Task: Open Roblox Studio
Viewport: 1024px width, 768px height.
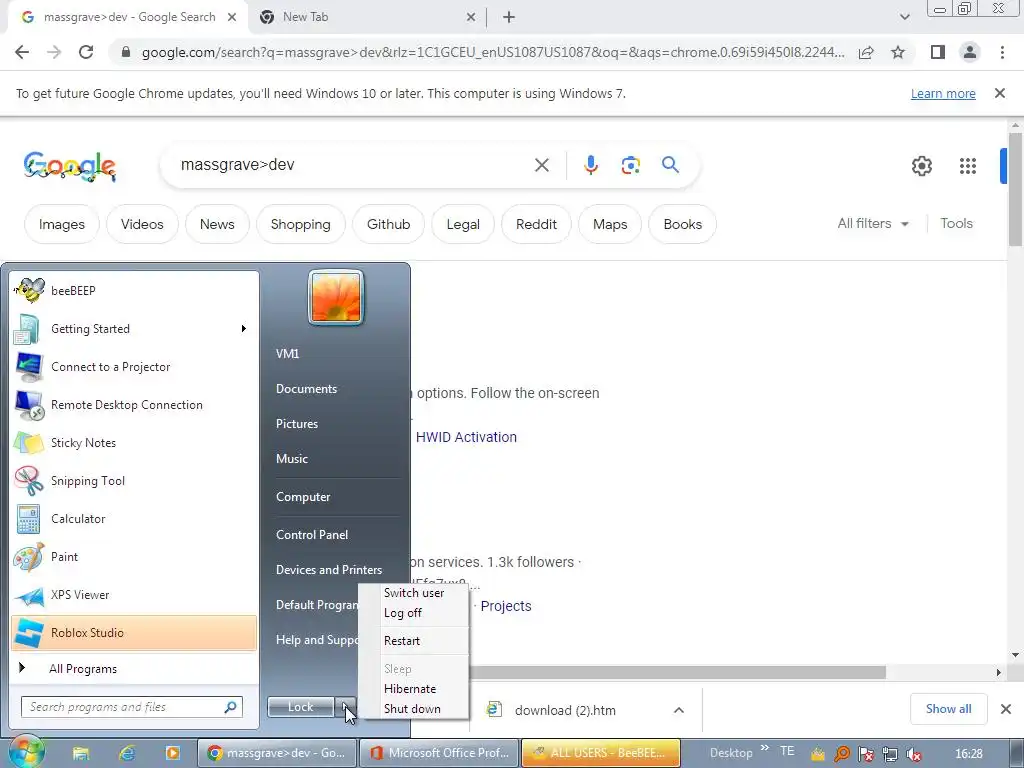Action: click(x=133, y=633)
